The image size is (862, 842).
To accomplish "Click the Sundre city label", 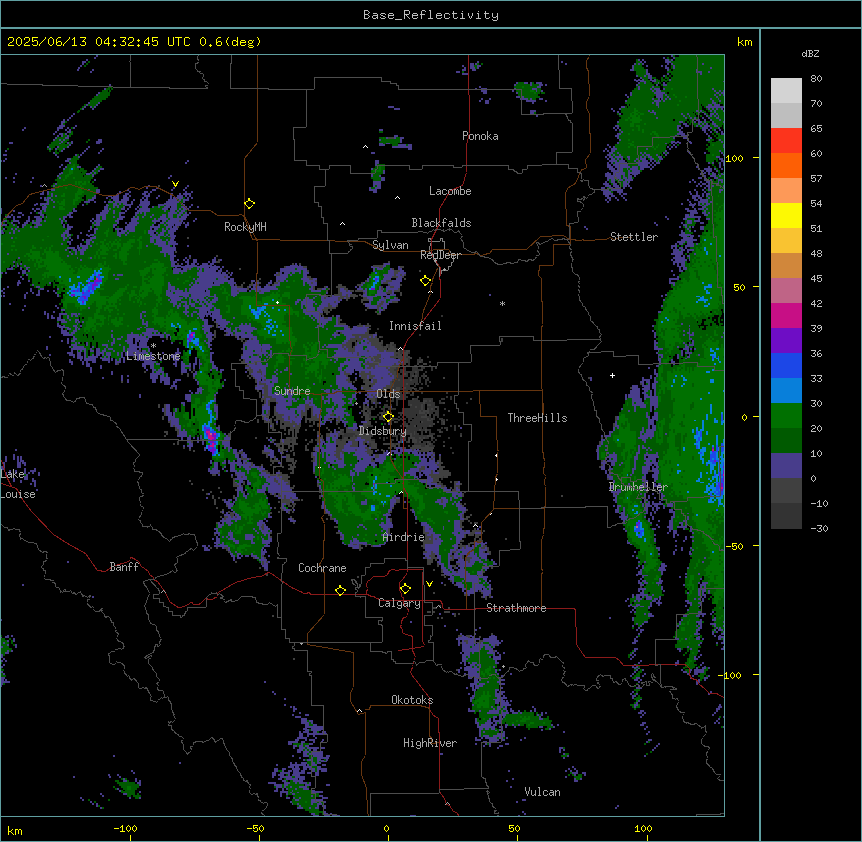I will tap(292, 391).
